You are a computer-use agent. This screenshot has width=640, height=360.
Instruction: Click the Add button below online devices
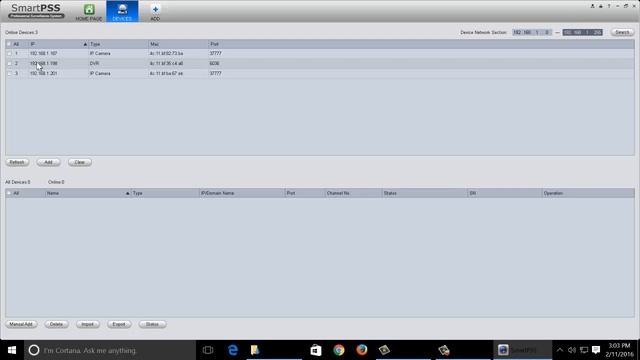(x=48, y=162)
